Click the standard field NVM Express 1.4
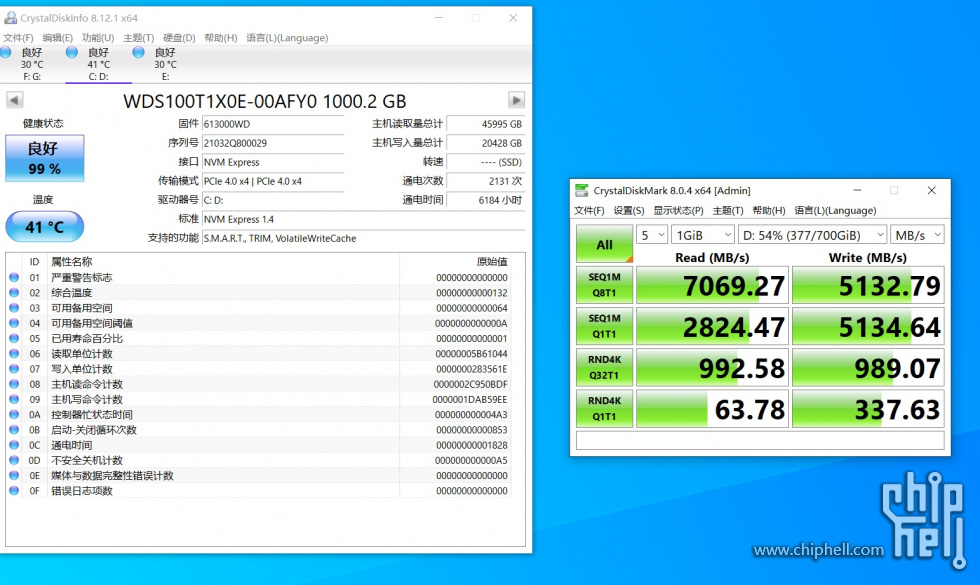Viewport: 980px width, 585px height. (x=364, y=219)
